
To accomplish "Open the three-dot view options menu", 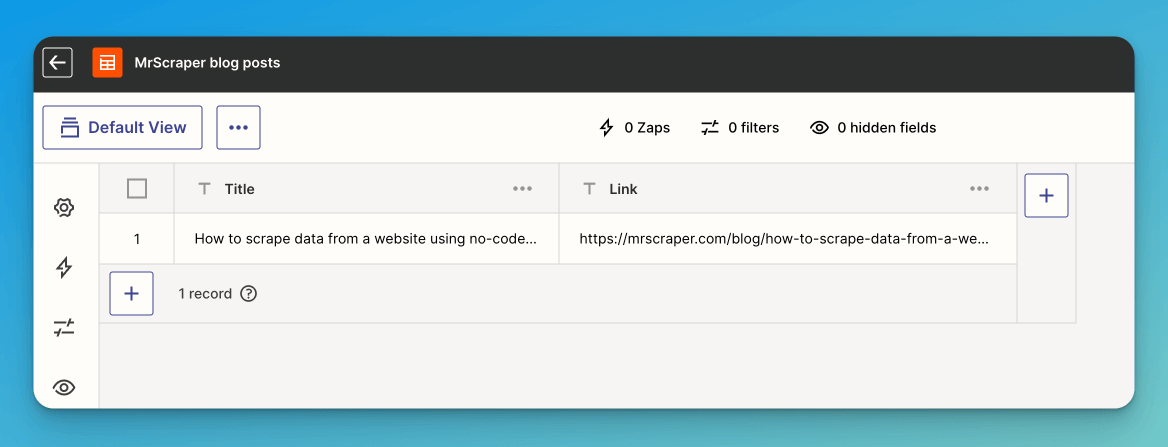I will tap(238, 127).
